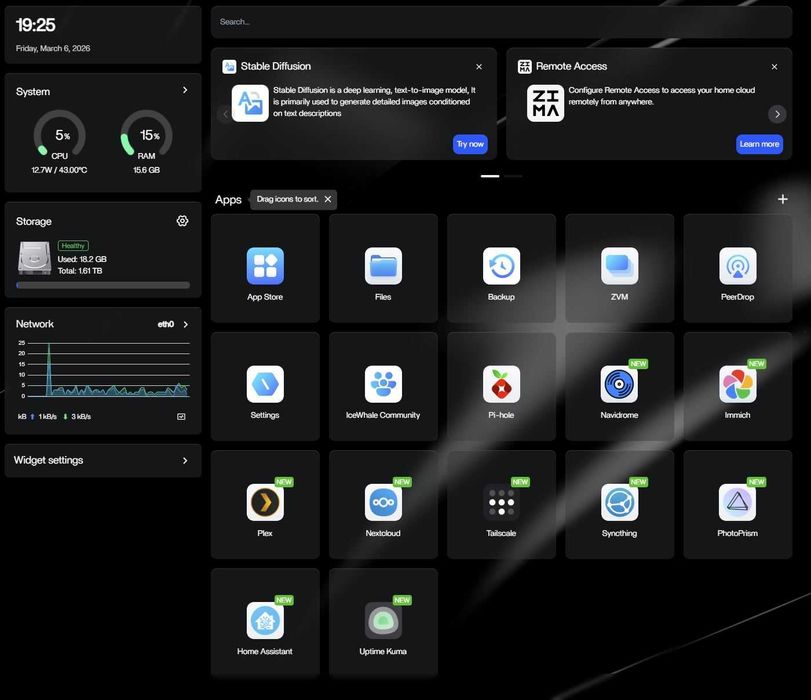Close the Remote Access card
Viewport: 811px width, 700px height.
(x=774, y=67)
